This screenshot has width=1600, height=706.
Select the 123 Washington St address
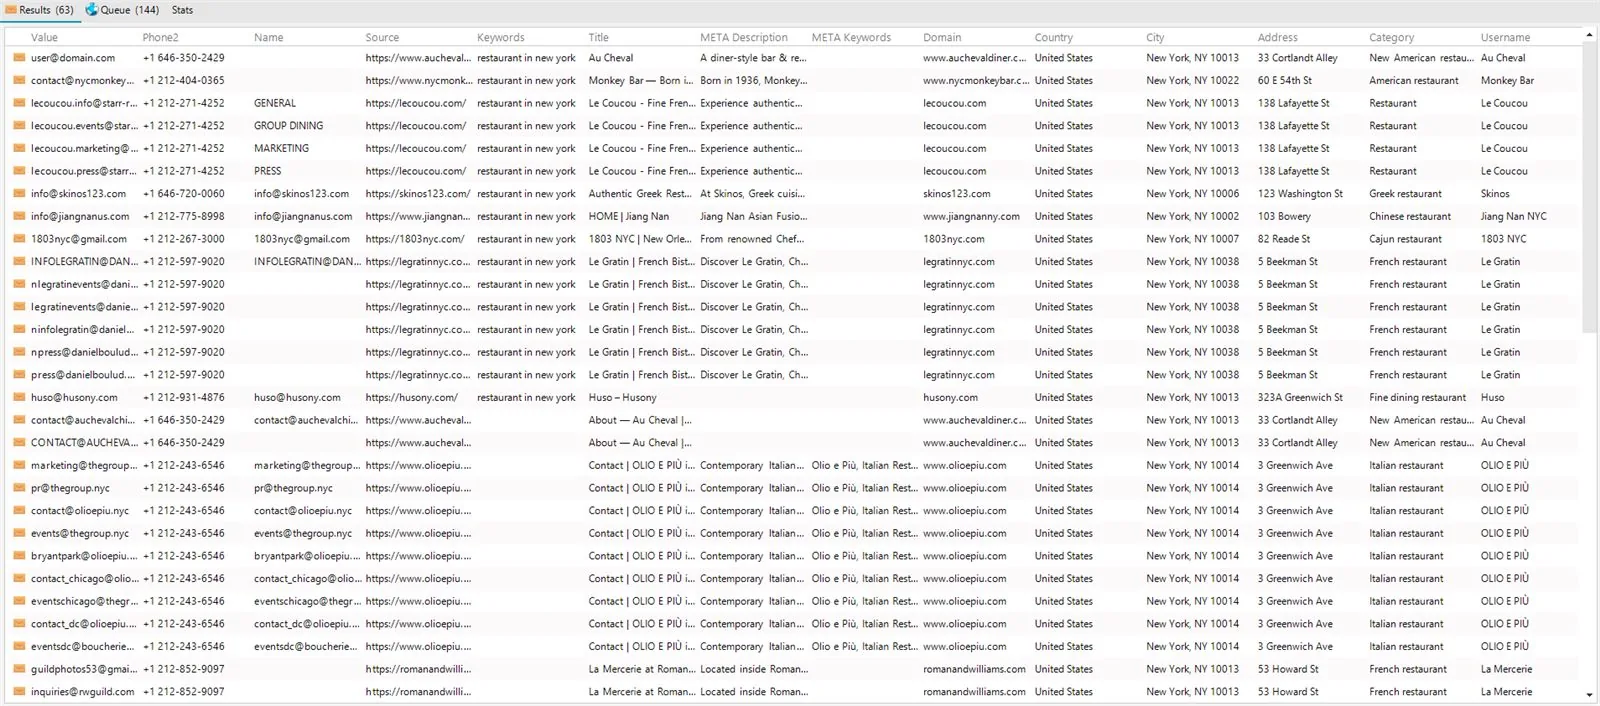tap(1300, 194)
